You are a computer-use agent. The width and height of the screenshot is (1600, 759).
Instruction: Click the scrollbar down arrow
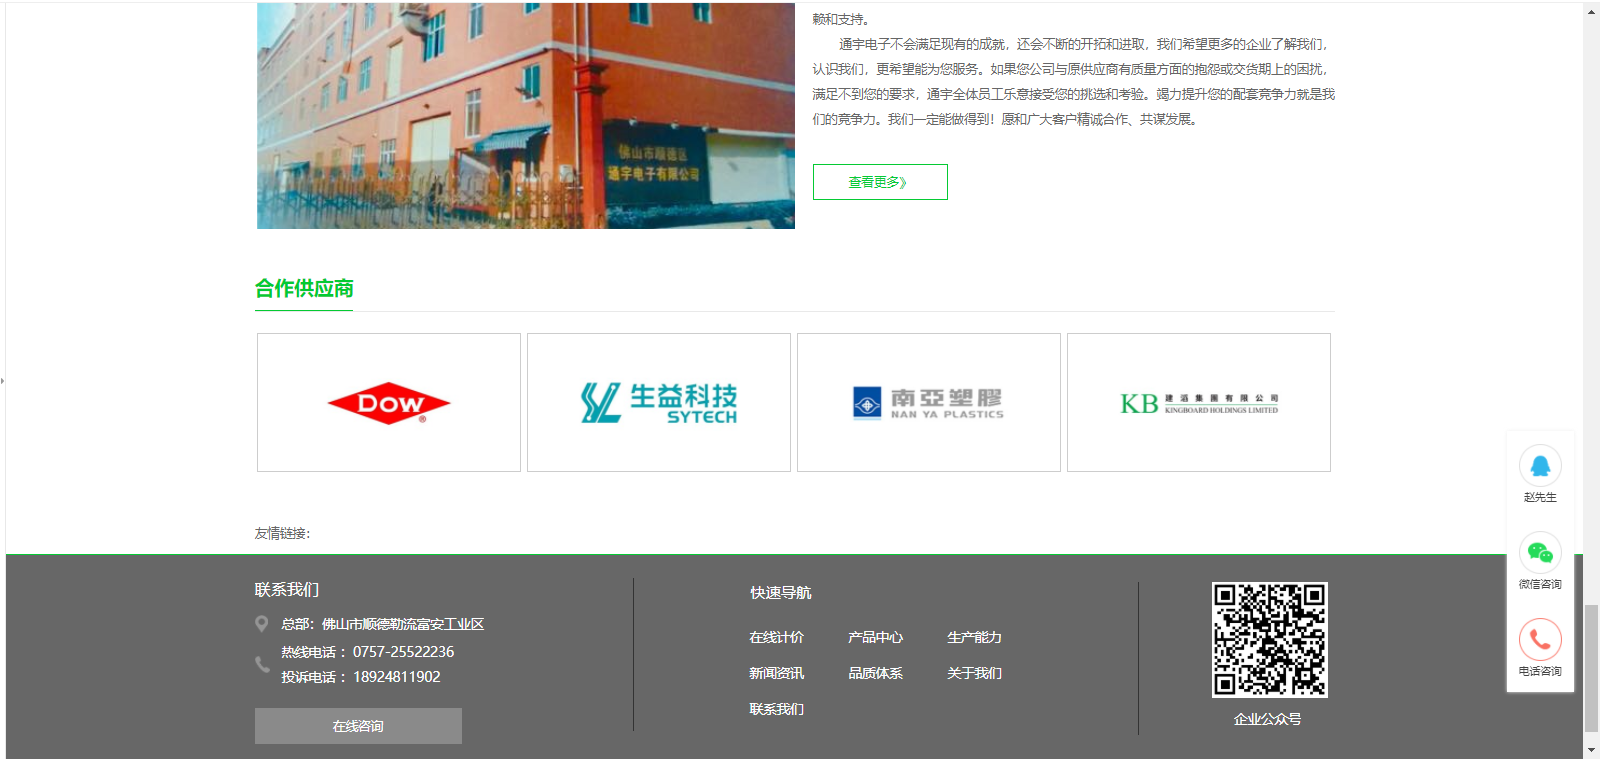[1591, 749]
